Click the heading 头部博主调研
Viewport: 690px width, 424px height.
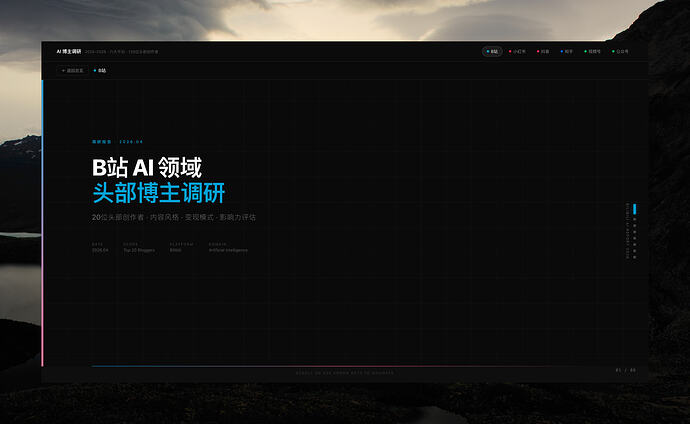point(159,193)
